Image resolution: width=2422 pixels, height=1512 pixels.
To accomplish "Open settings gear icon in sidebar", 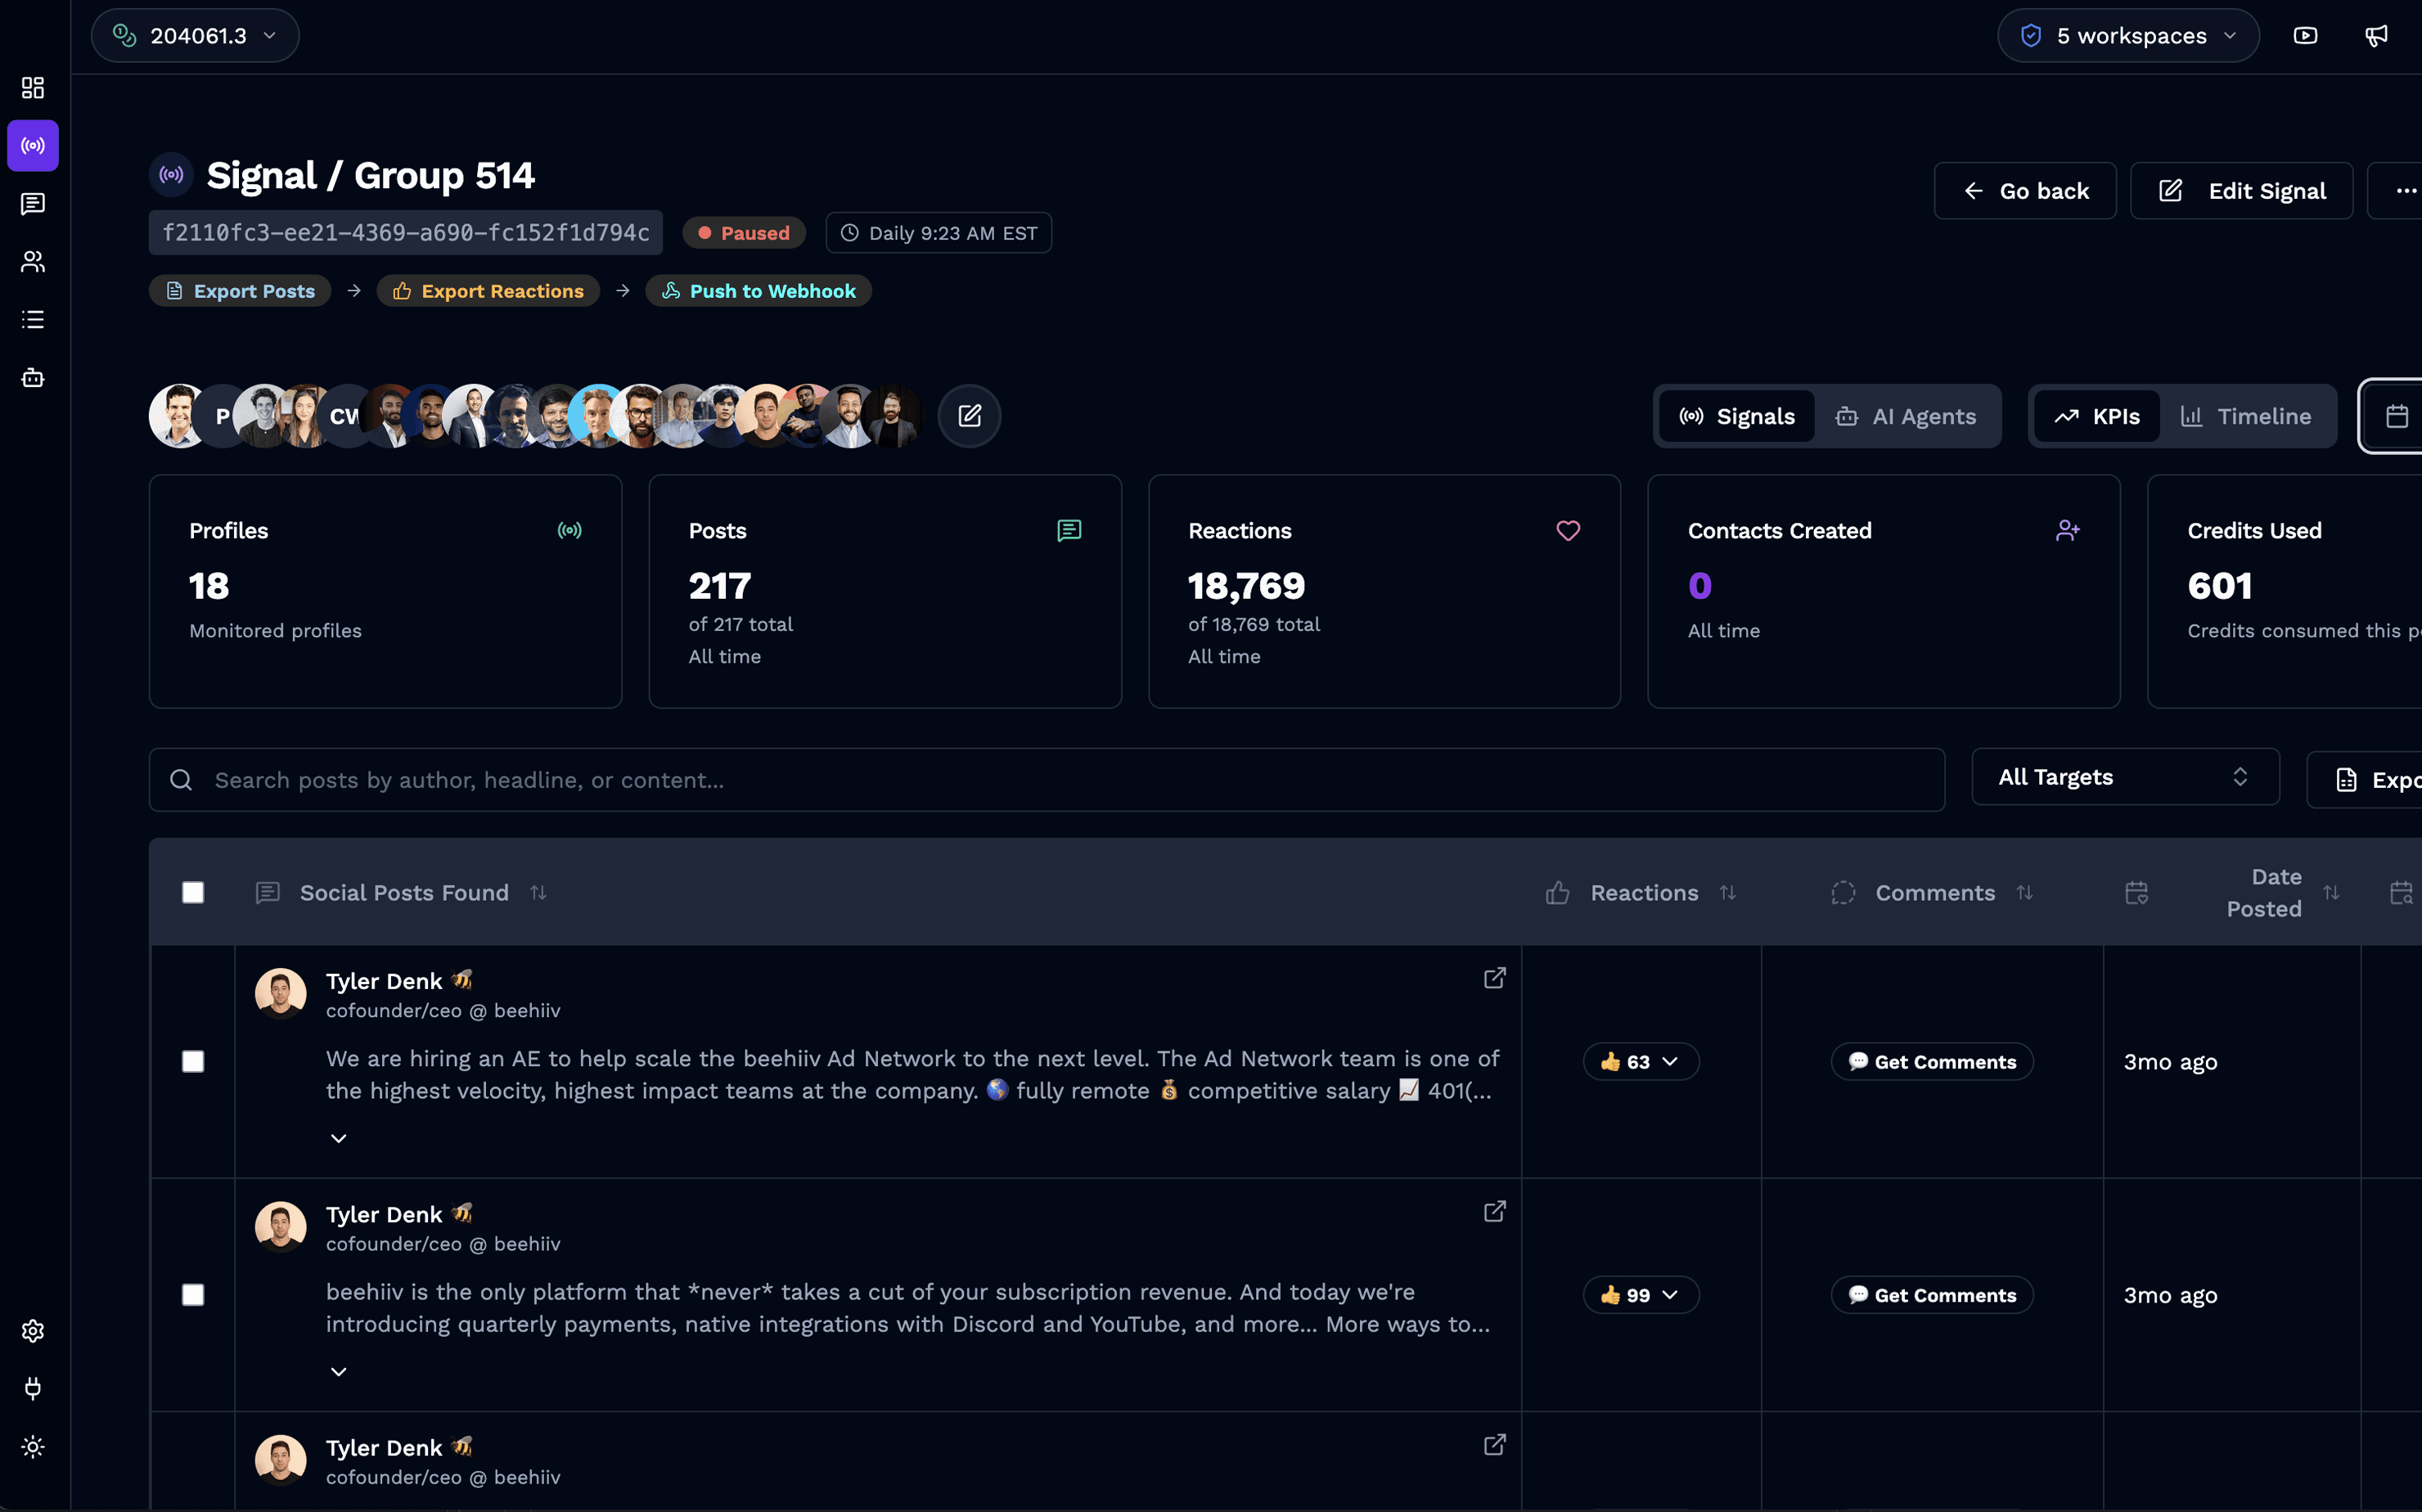I will [33, 1331].
